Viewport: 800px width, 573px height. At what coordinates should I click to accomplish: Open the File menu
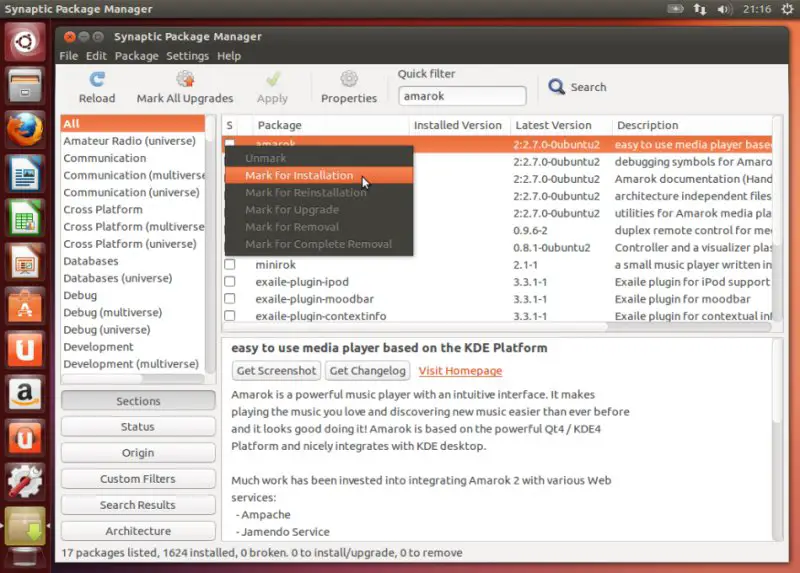click(68, 56)
